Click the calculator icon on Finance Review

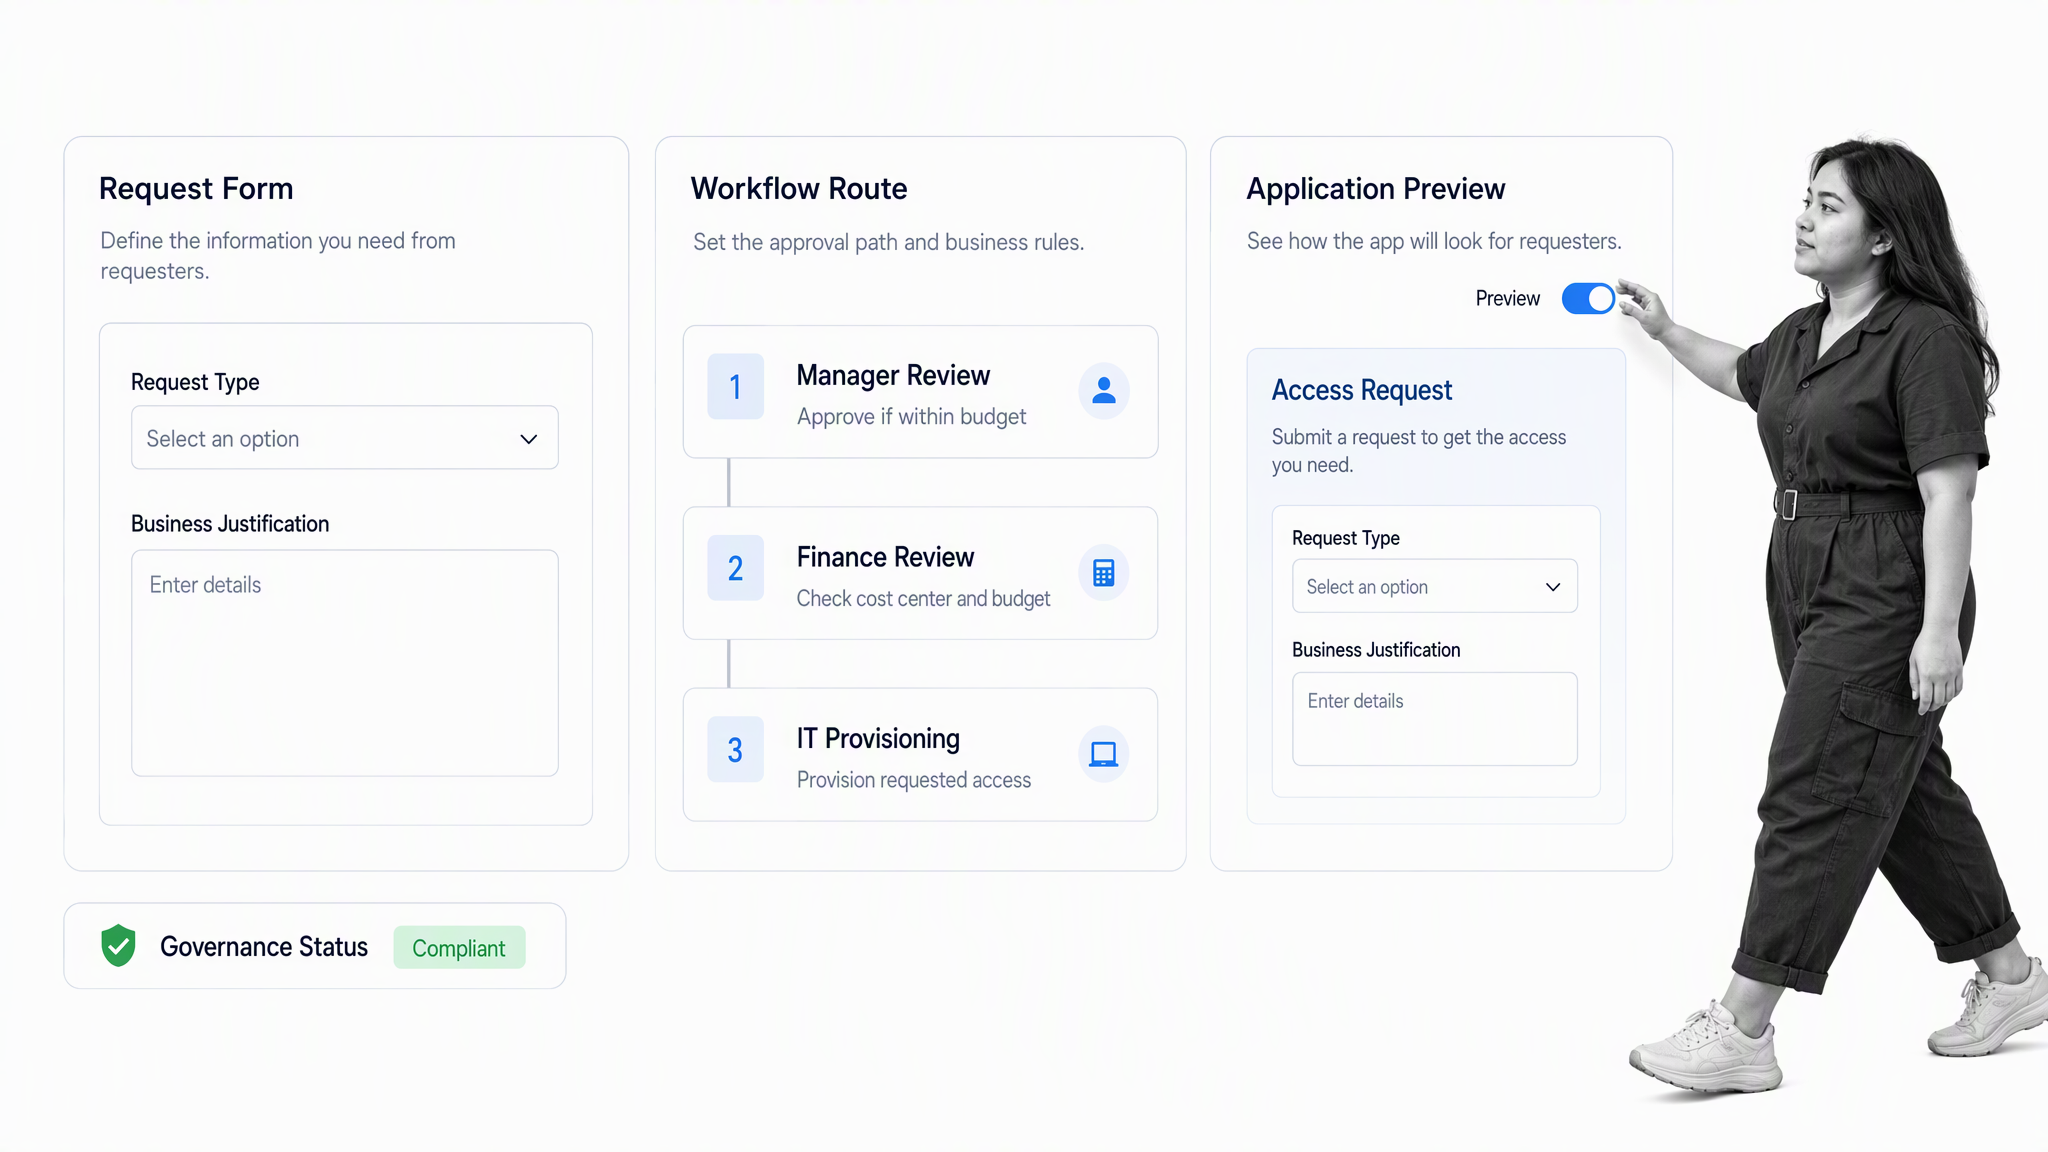pyautogui.click(x=1104, y=573)
